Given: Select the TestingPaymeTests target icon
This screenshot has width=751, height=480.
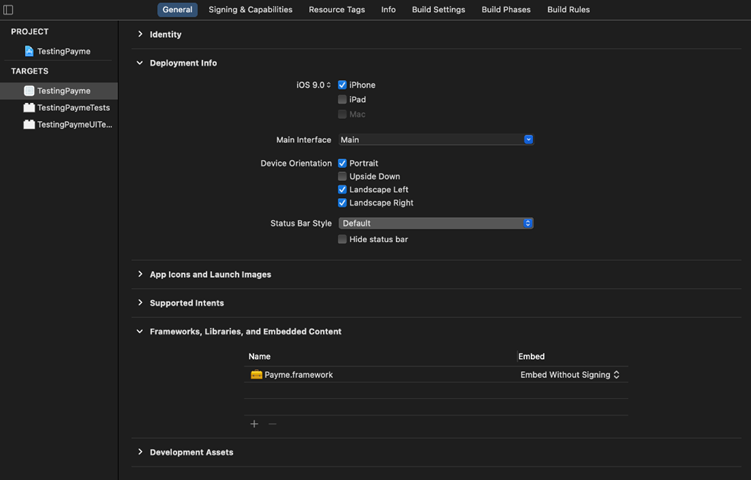Looking at the screenshot, I should pyautogui.click(x=29, y=108).
